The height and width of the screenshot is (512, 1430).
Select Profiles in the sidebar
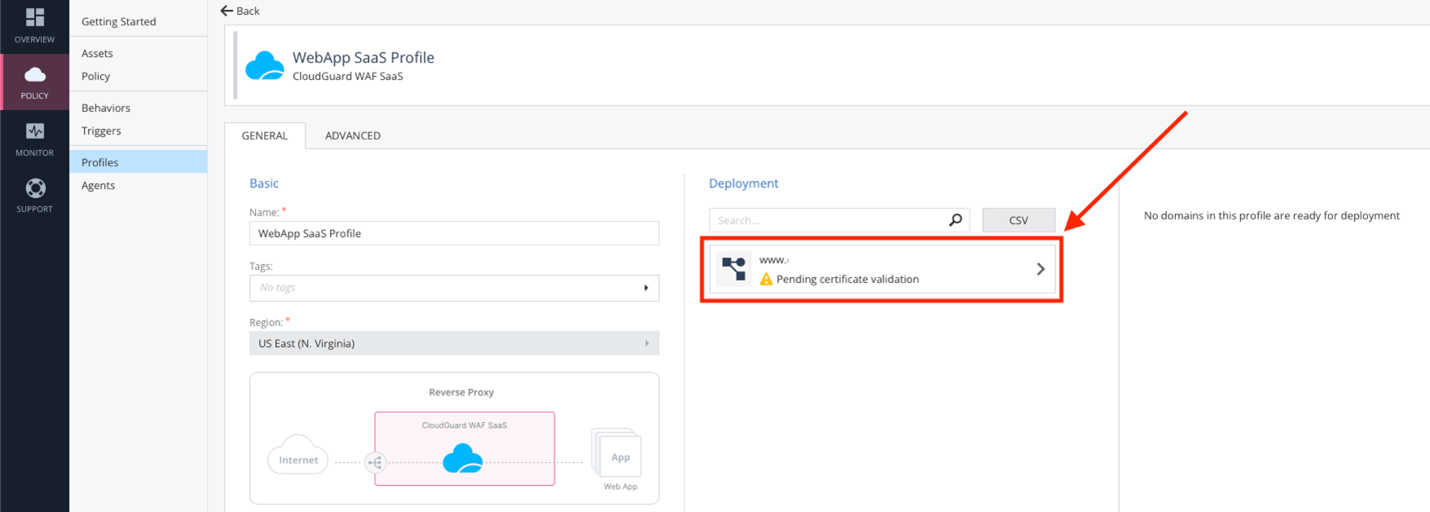click(138, 162)
